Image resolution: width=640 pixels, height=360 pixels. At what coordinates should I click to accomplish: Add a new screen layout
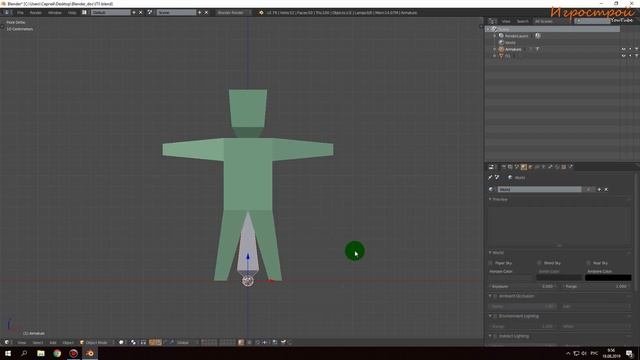[x=134, y=13]
